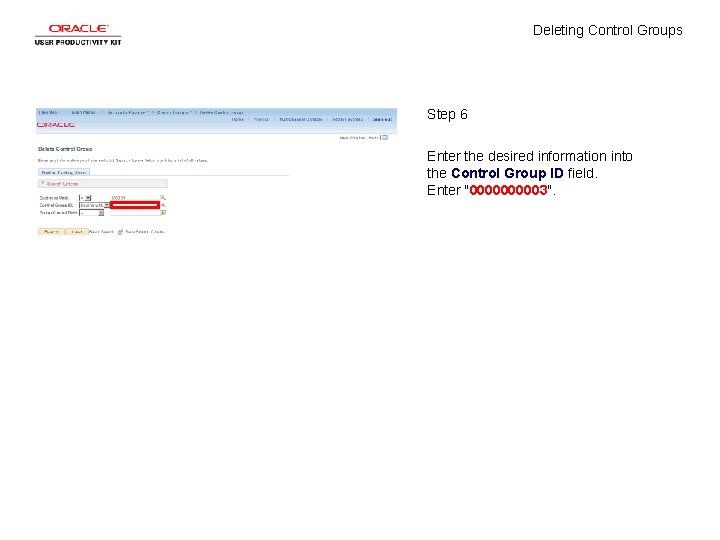Click the red '0000000003' value text
The image size is (720, 540).
(508, 190)
